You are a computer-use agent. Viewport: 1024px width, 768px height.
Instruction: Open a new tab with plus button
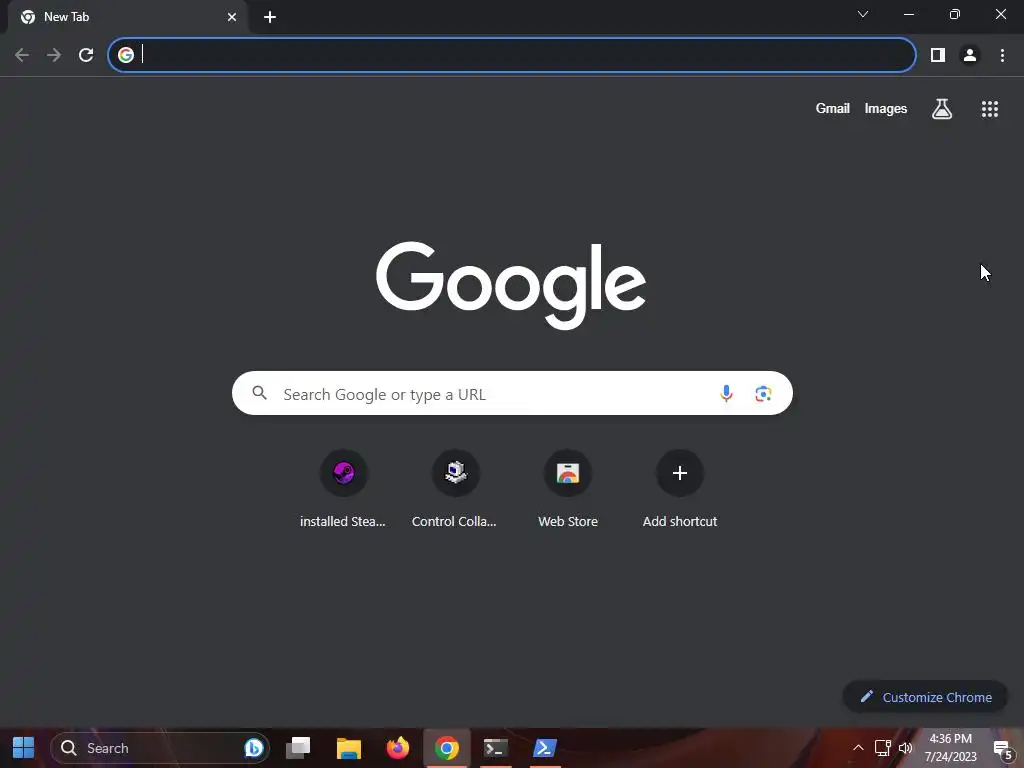(270, 17)
